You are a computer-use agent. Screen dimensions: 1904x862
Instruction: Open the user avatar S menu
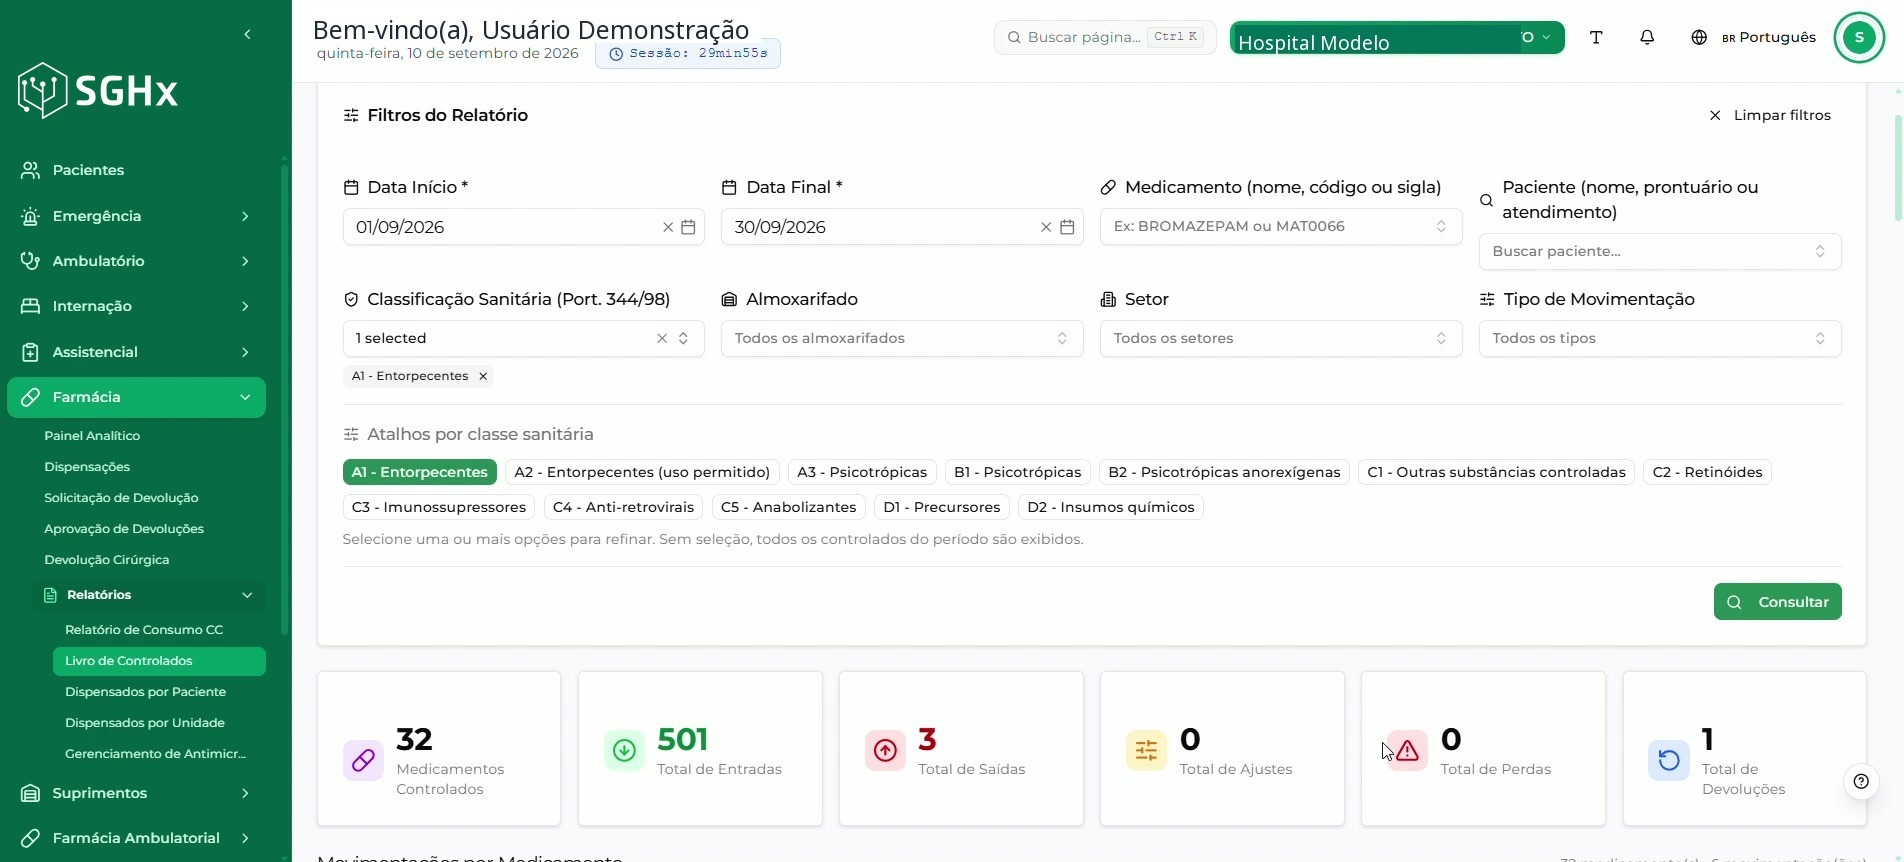1859,37
